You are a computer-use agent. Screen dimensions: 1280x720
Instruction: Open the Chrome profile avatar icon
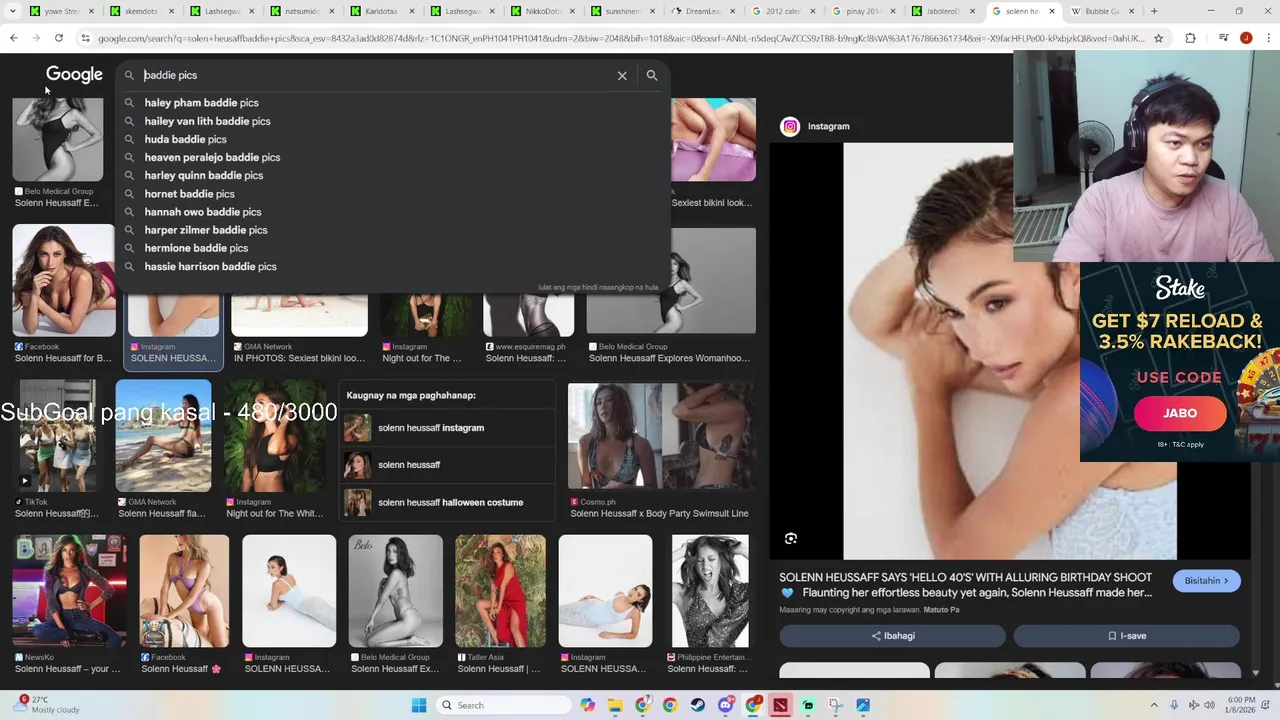point(1245,38)
